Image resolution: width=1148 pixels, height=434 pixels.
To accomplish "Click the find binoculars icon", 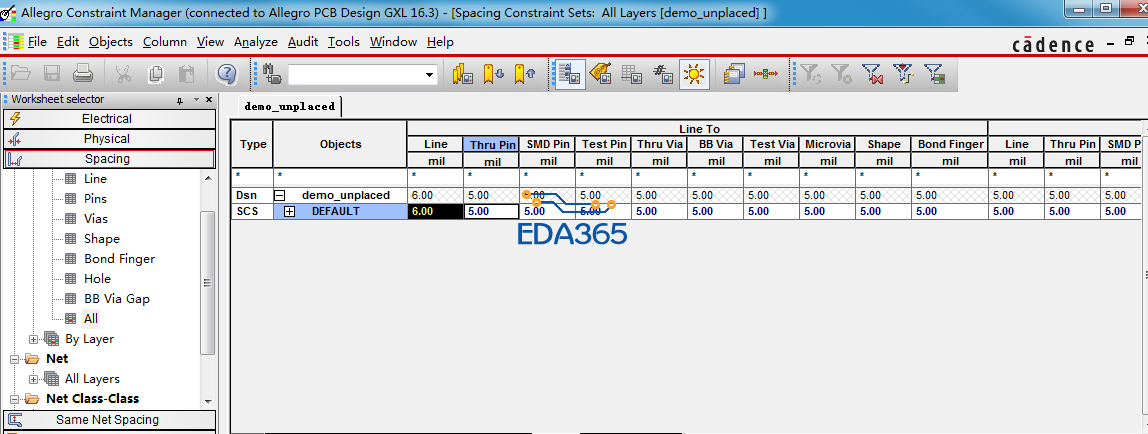I will [x=272, y=73].
